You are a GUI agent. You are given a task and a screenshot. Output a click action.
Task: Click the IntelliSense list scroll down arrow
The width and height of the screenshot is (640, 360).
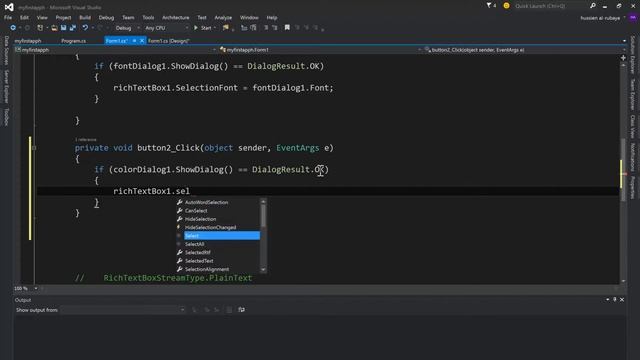pos(263,269)
